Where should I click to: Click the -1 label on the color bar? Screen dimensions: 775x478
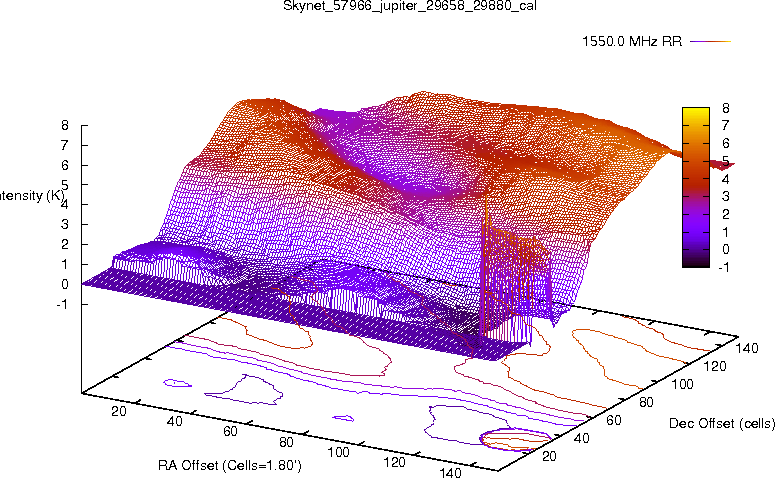pos(723,267)
